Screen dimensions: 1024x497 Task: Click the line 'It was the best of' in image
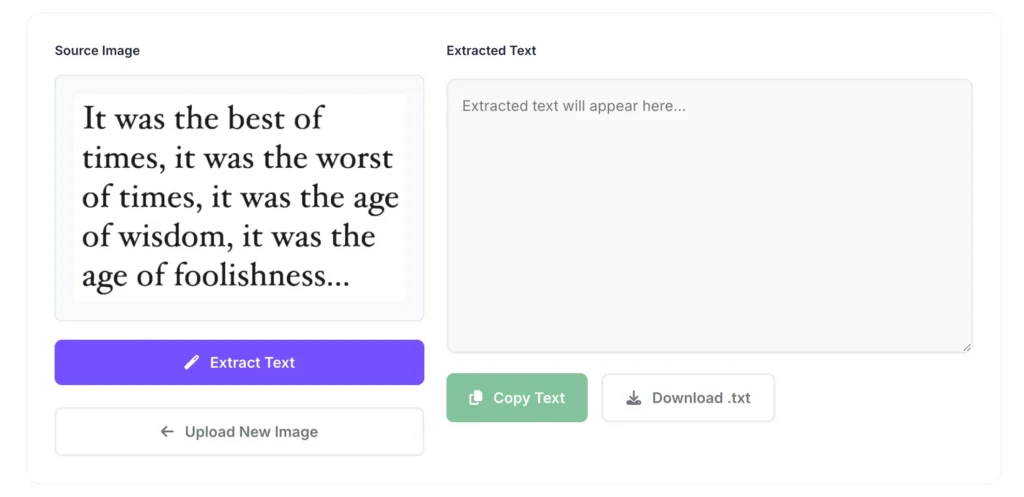coord(202,119)
